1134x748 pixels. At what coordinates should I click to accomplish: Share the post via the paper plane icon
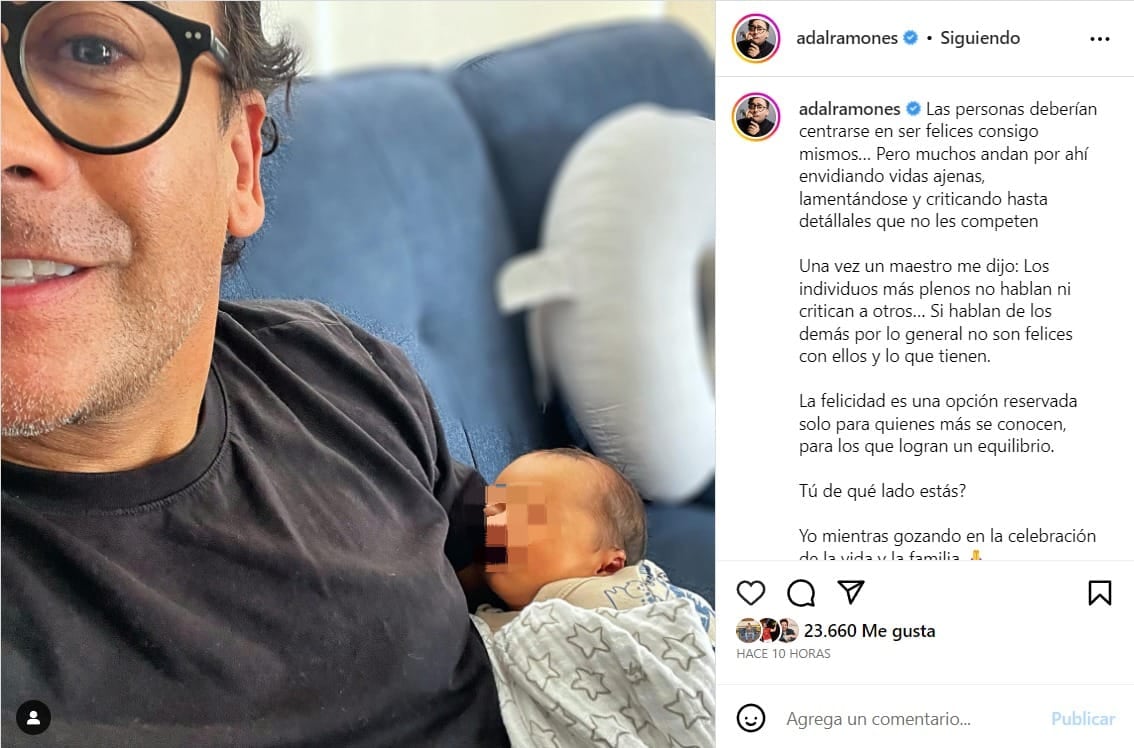pyautogui.click(x=851, y=592)
